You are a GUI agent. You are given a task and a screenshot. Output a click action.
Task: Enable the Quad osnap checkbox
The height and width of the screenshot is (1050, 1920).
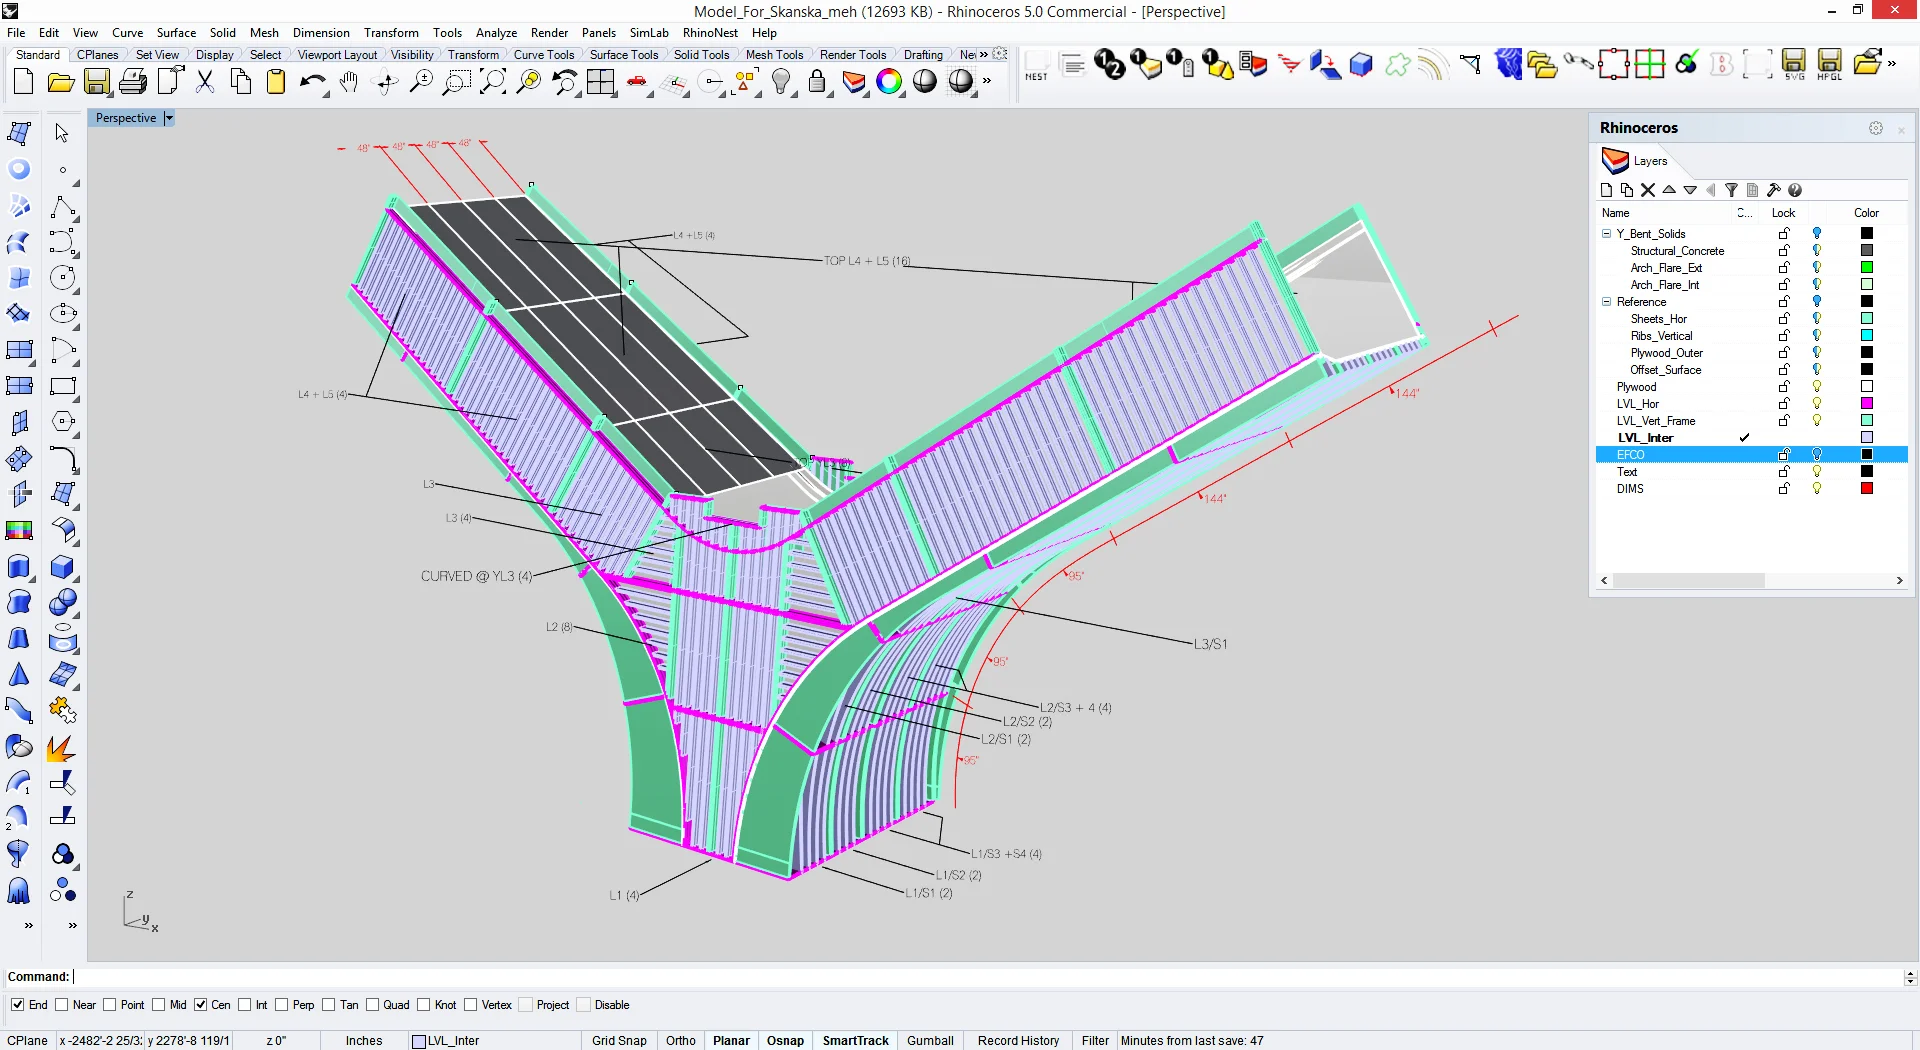pos(373,1005)
